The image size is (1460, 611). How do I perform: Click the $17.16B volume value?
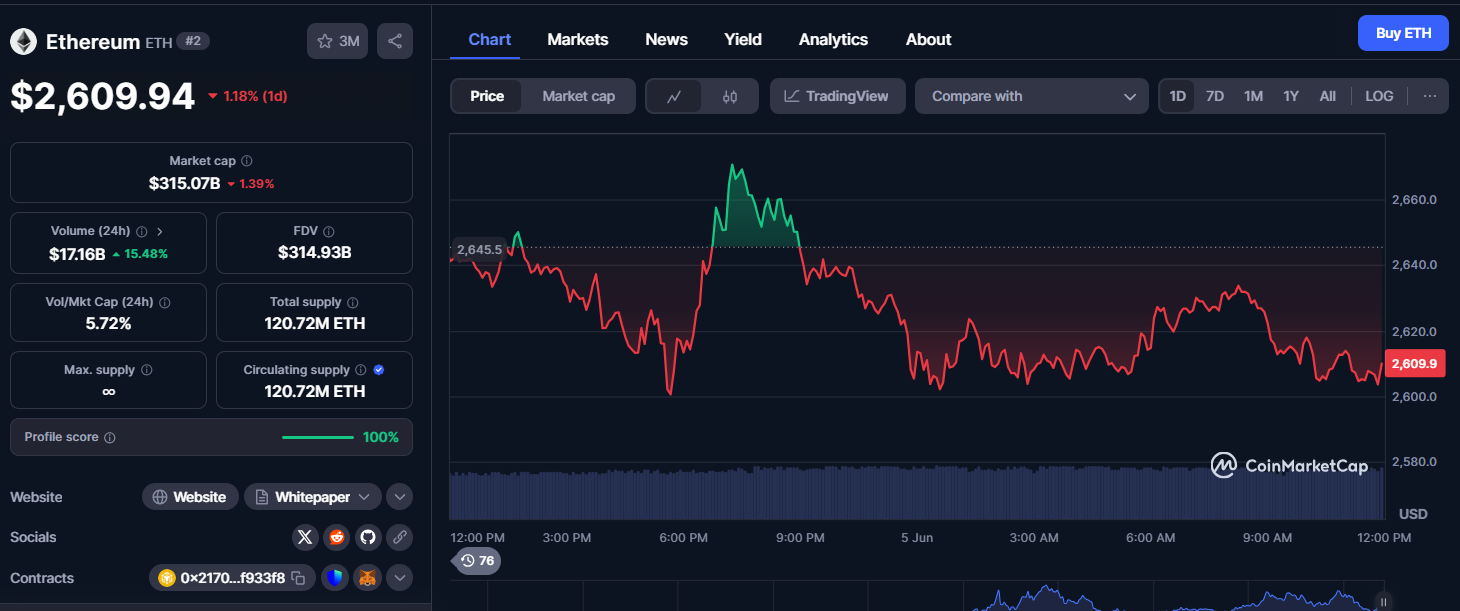77,254
